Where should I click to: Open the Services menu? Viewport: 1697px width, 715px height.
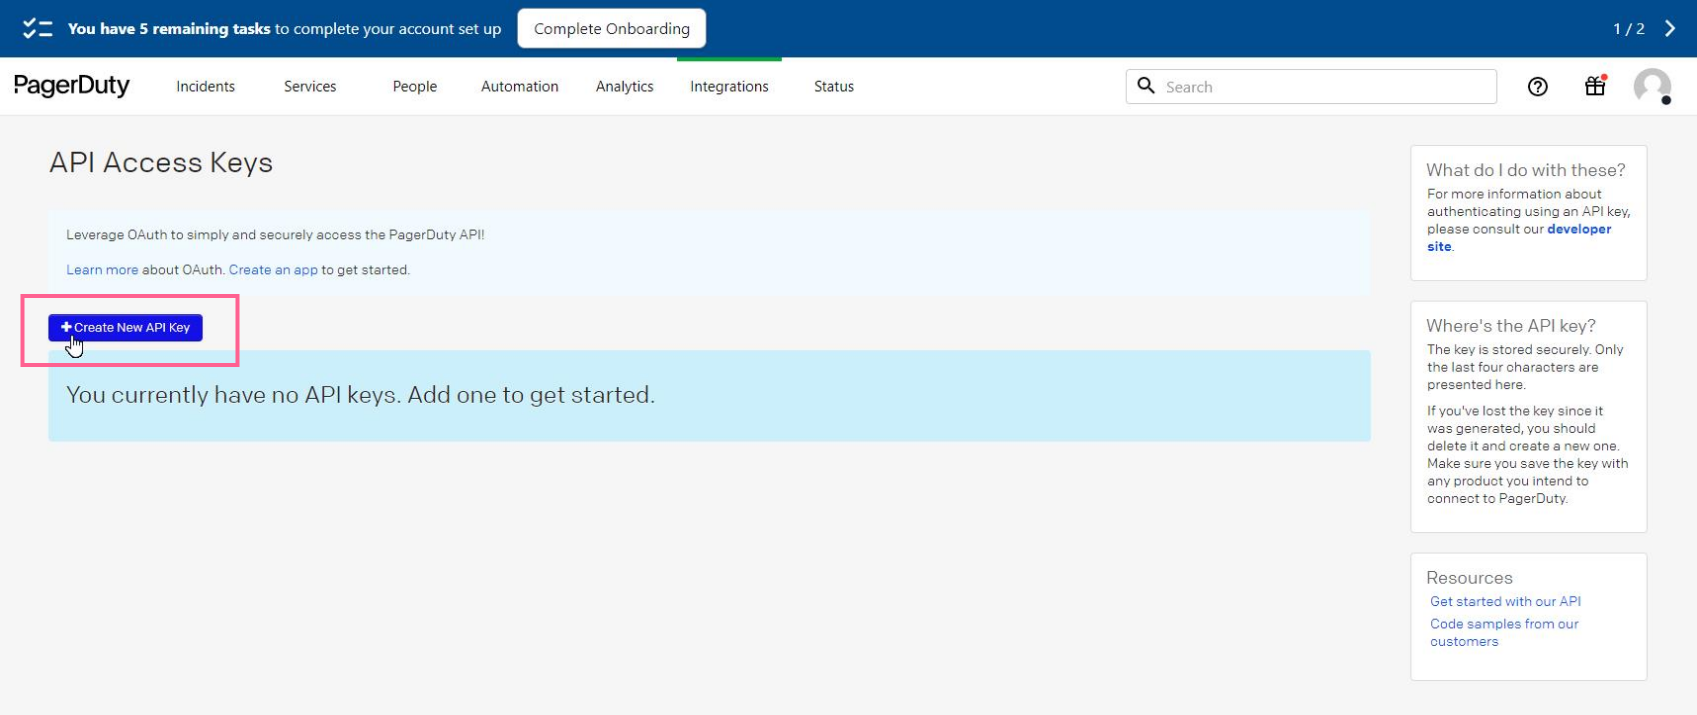[310, 87]
